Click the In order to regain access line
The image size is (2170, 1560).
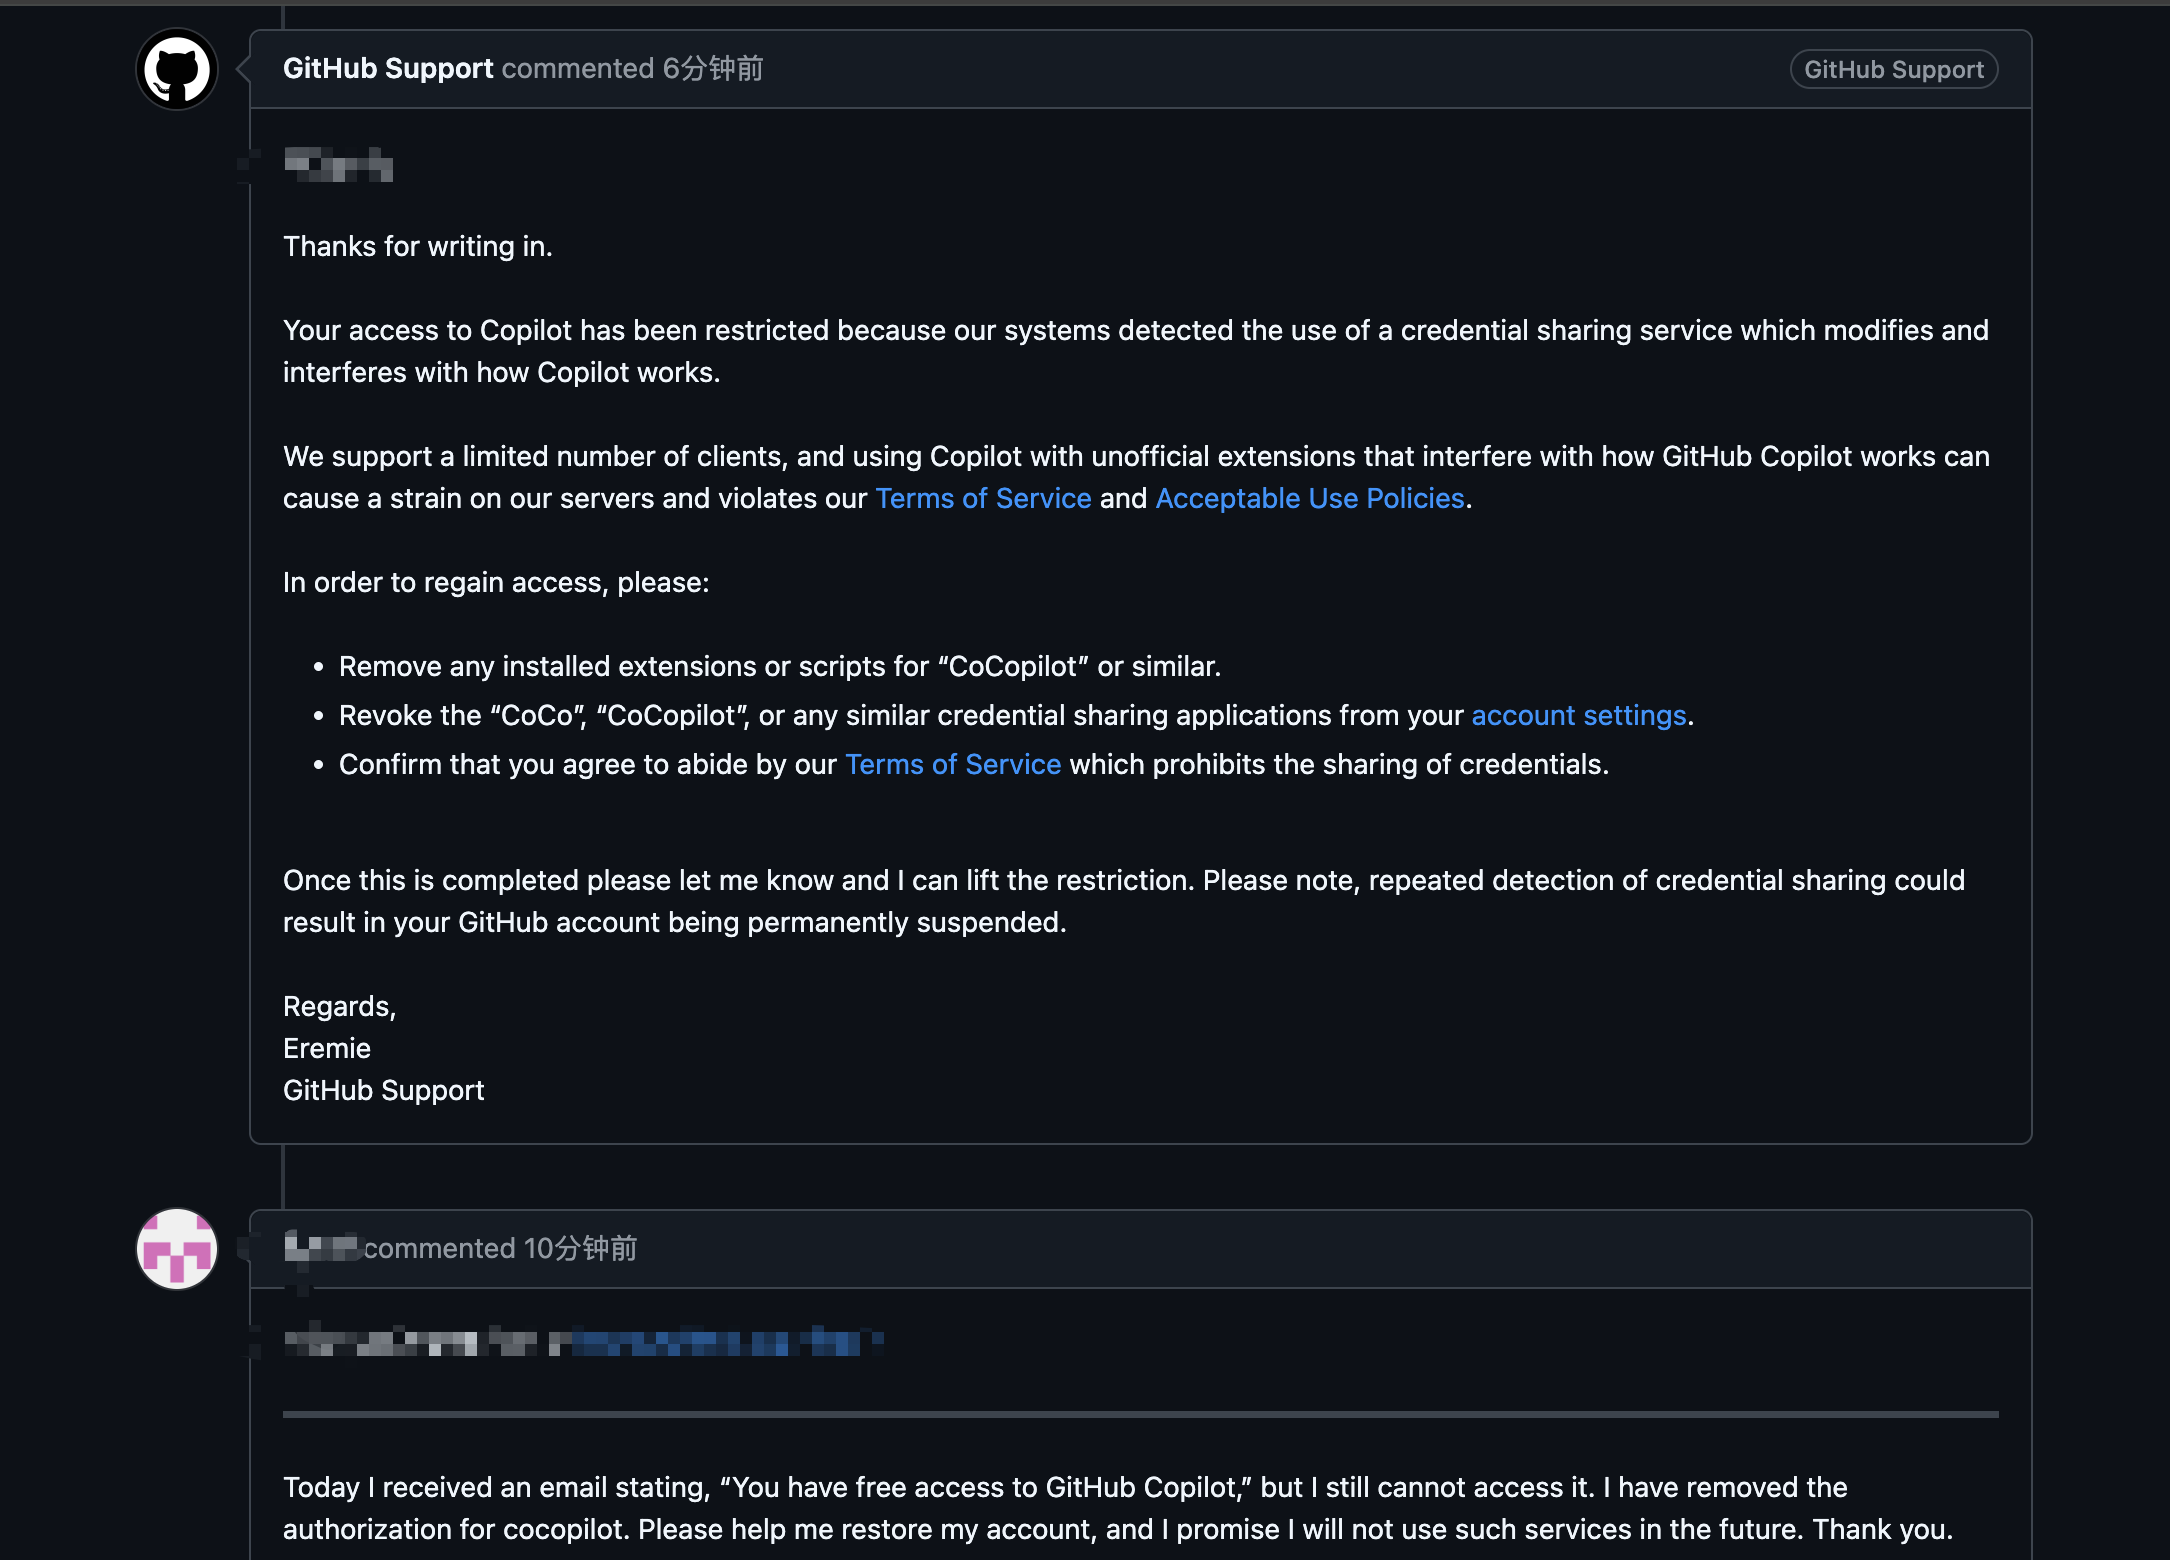point(496,582)
